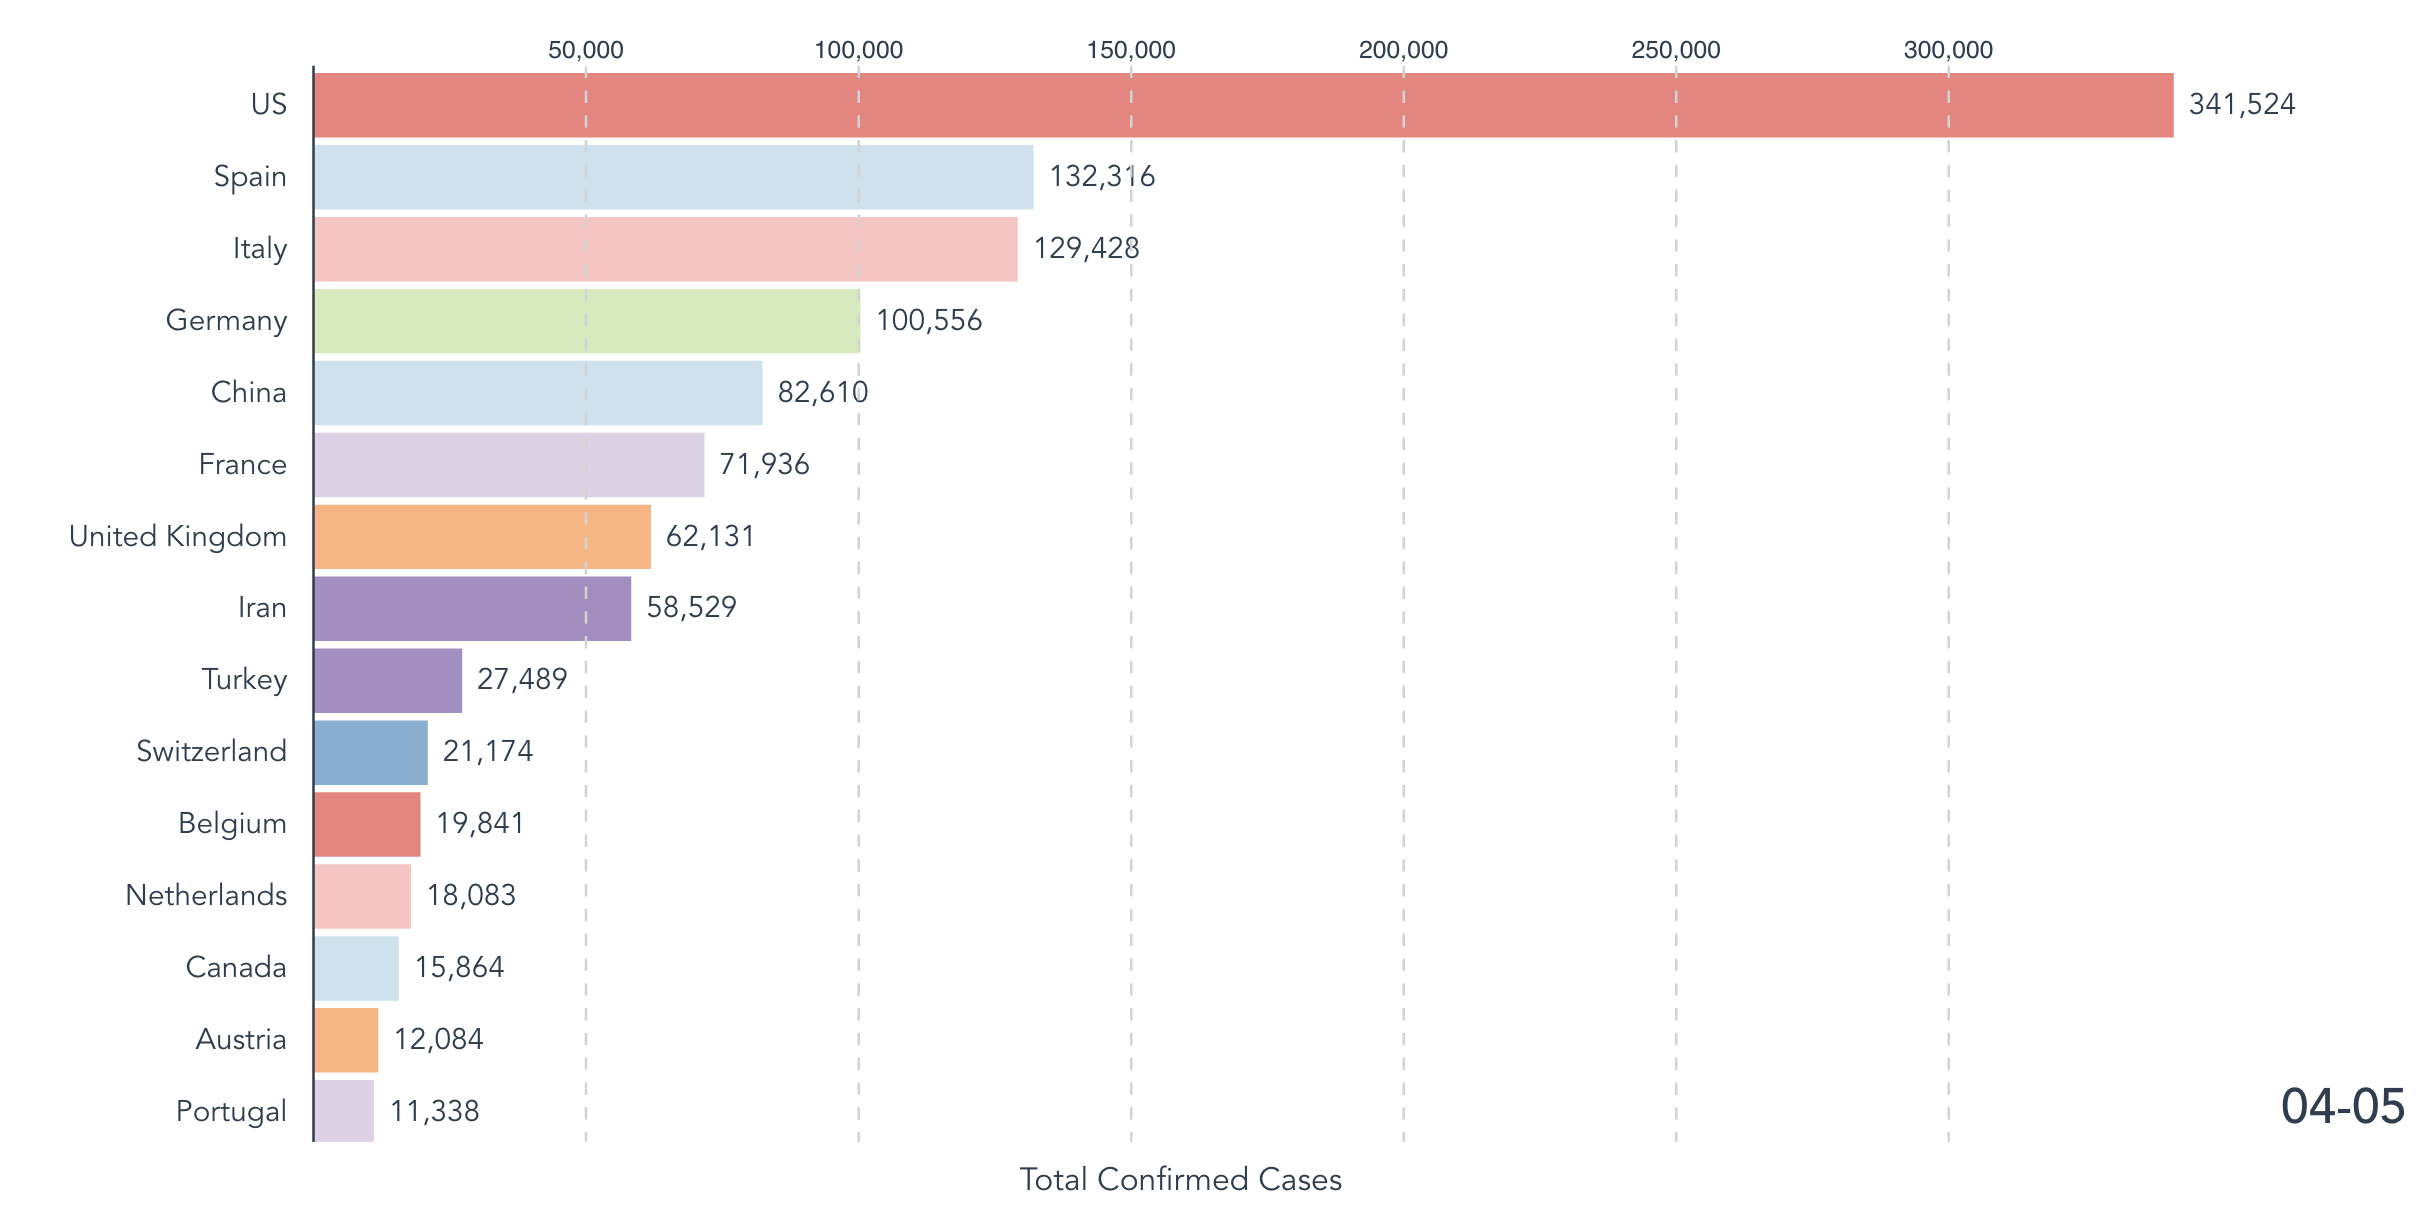Screen dimensions: 2430x1208
Task: Click the Italy bar
Action: pos(666,249)
